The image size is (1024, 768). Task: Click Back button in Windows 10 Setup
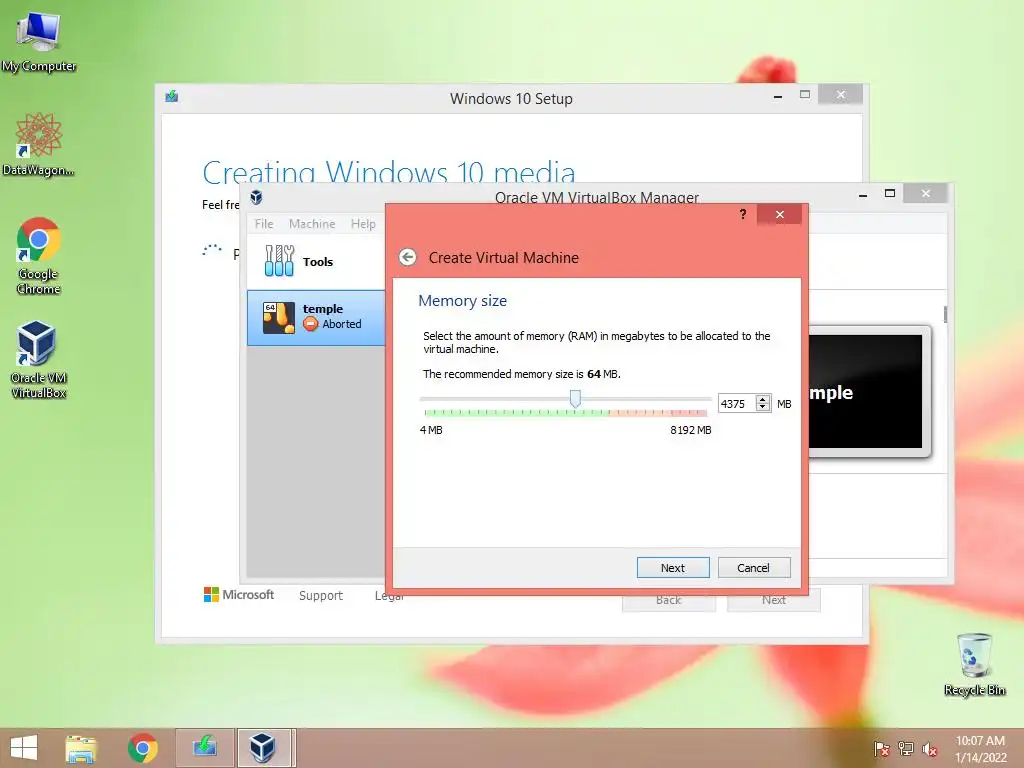click(668, 600)
